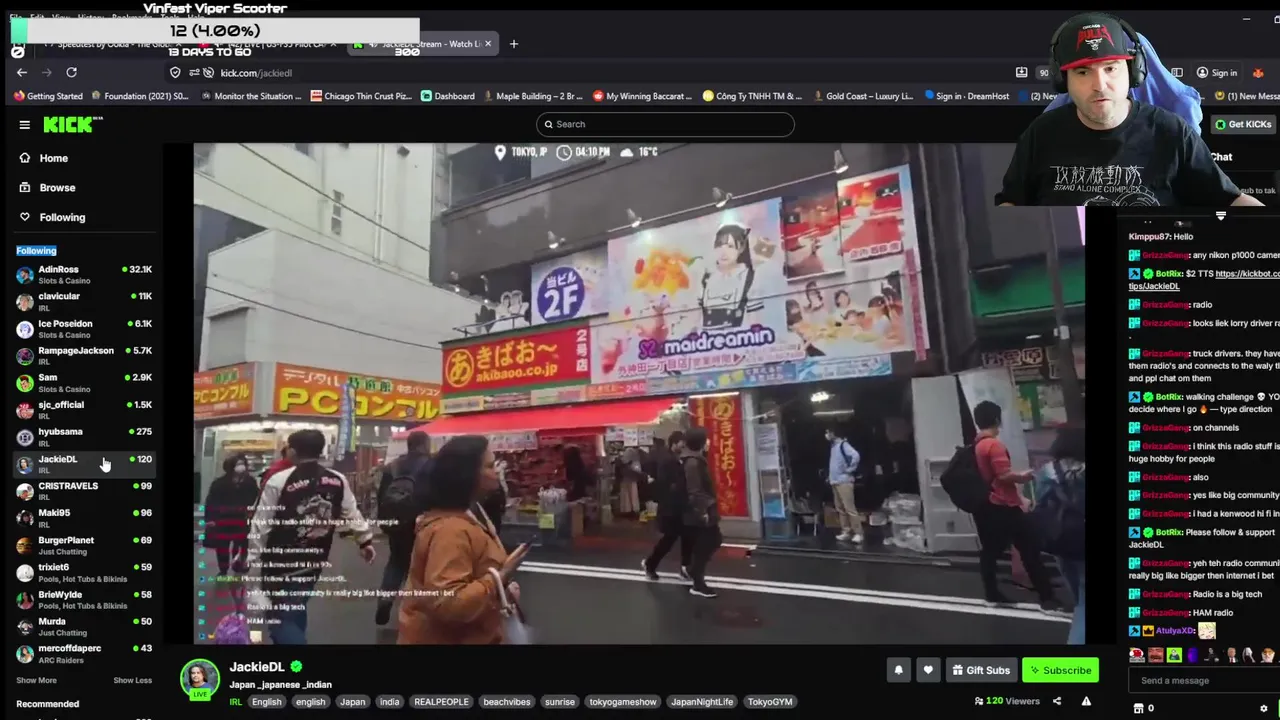
Task: Click the Kick logo
Action: tap(73, 124)
